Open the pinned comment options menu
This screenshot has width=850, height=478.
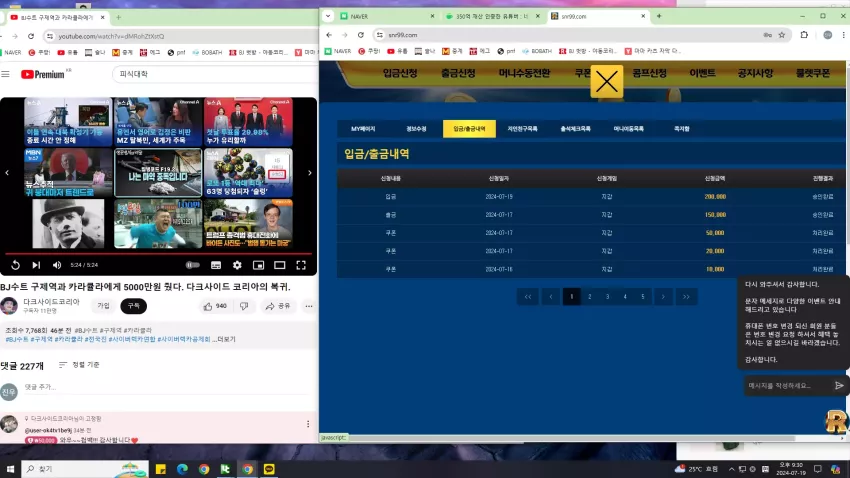308,424
